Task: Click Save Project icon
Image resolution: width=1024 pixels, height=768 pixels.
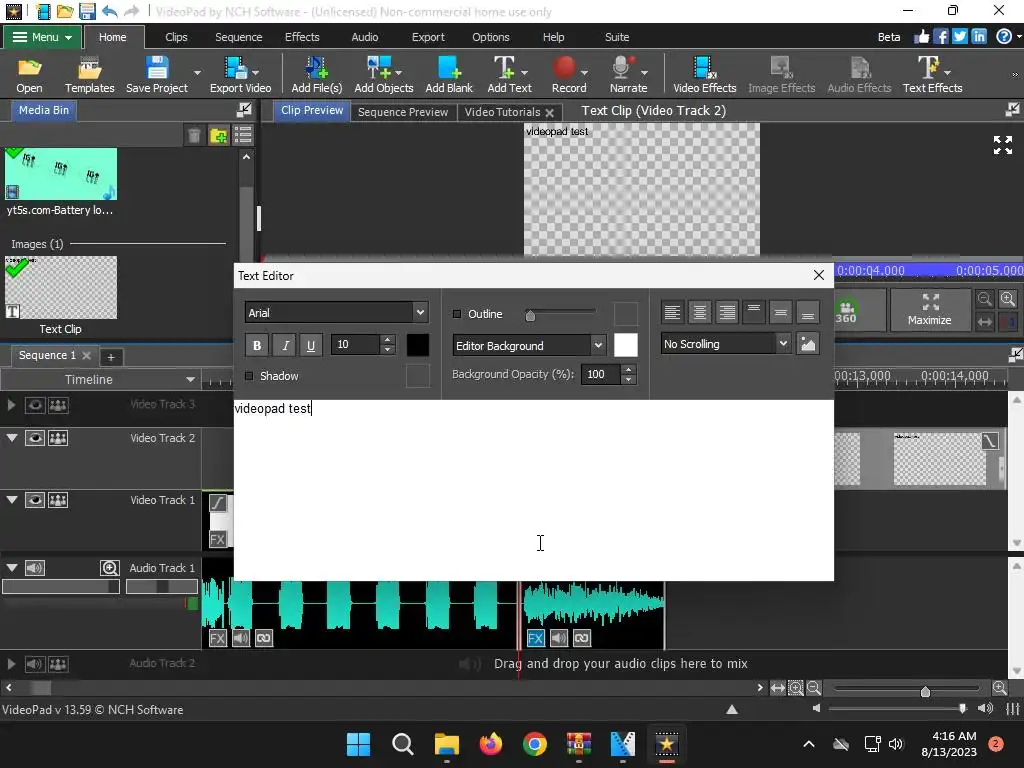Action: tap(157, 68)
